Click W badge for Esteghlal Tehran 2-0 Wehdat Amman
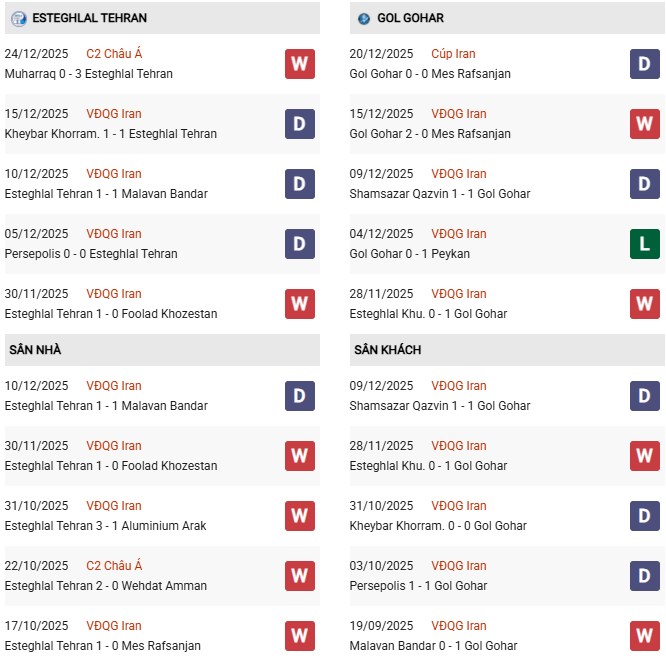Screen dimensions: 666x659 click(x=299, y=576)
